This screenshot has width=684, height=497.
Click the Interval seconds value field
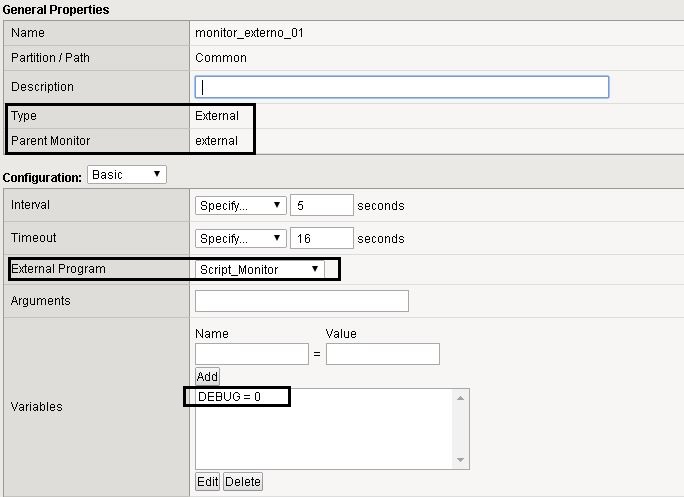pos(321,206)
